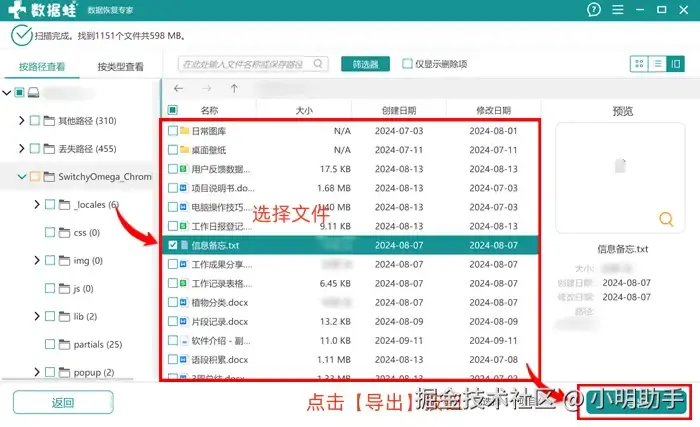Check the 桌面壁纸 folder checkbox
The image size is (700, 427).
(173, 150)
